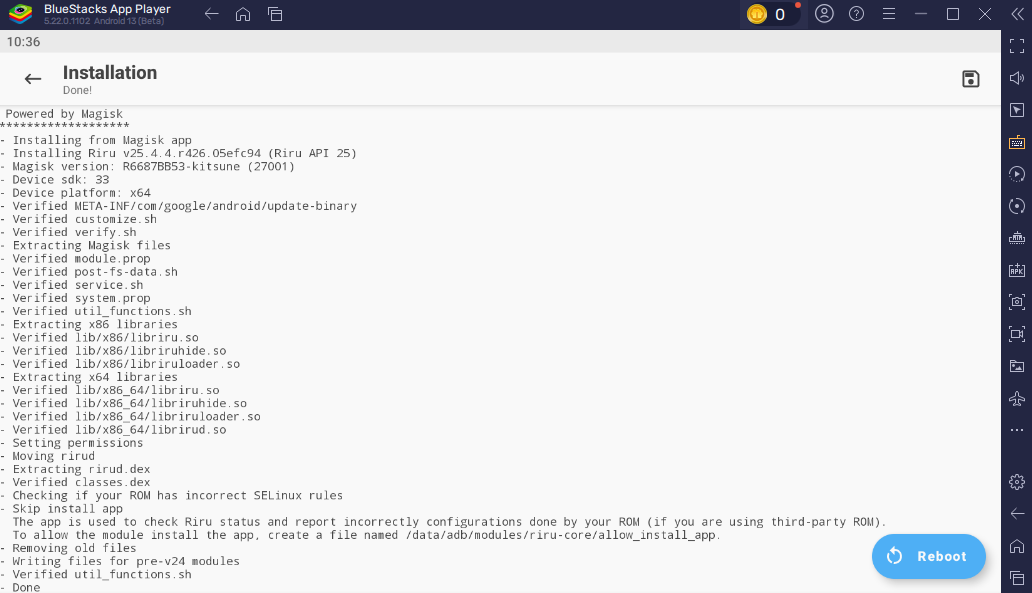This screenshot has height=593, width=1032.
Task: Click the "Verified META-INF" update-binary line
Action: (x=178, y=206)
